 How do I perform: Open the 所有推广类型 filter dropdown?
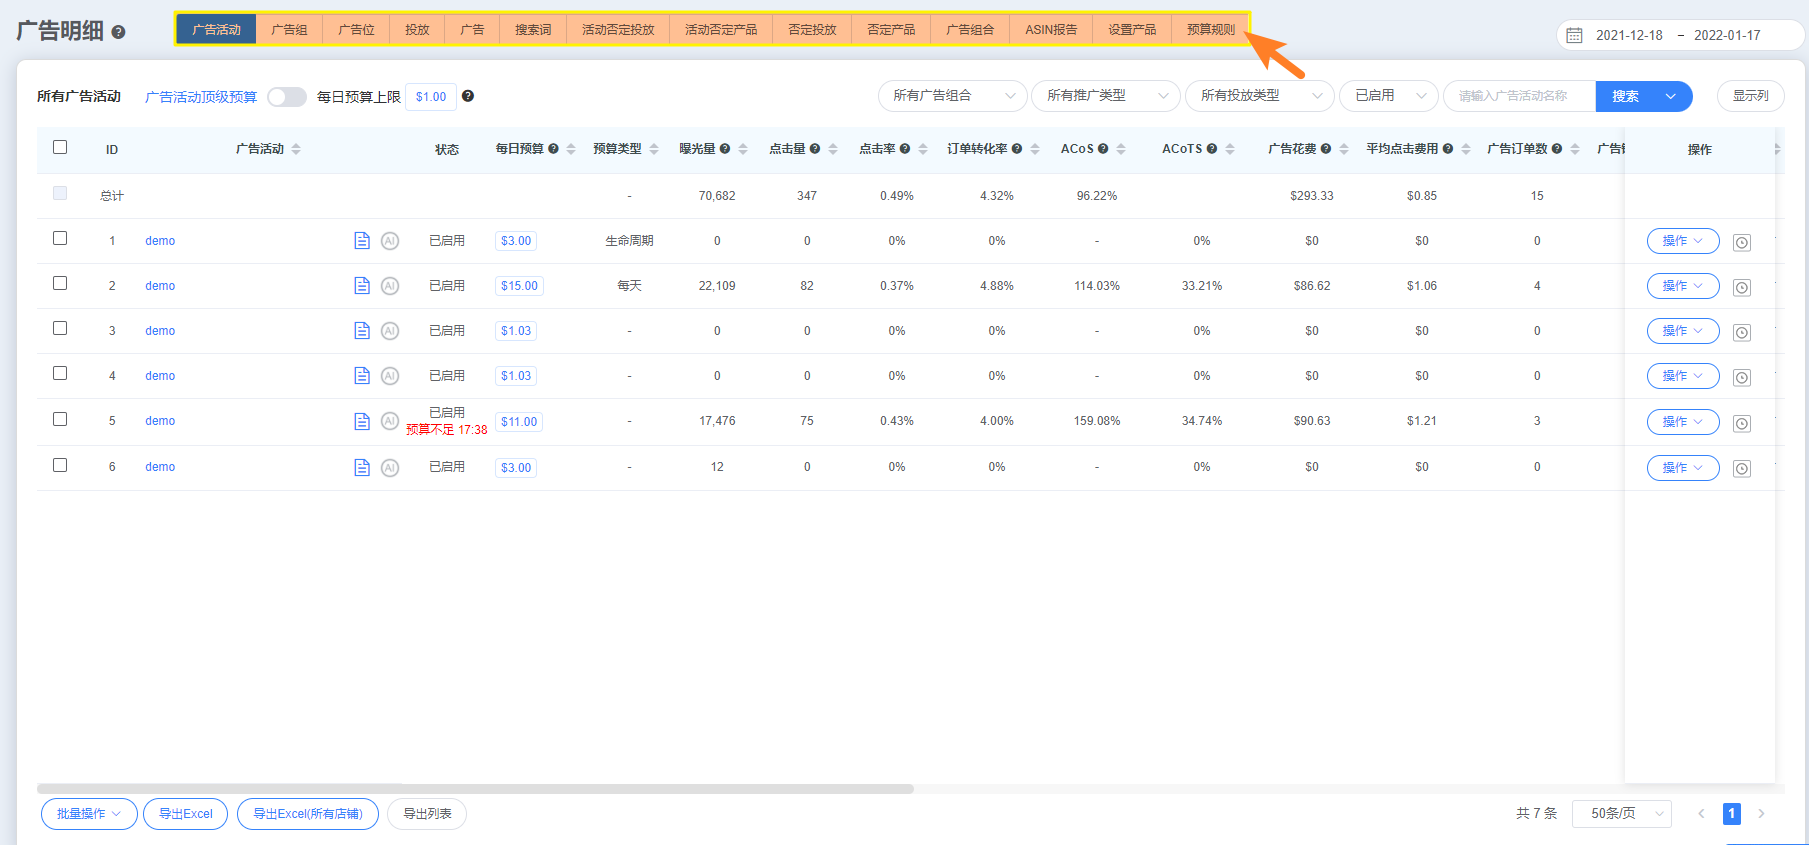coord(1105,96)
